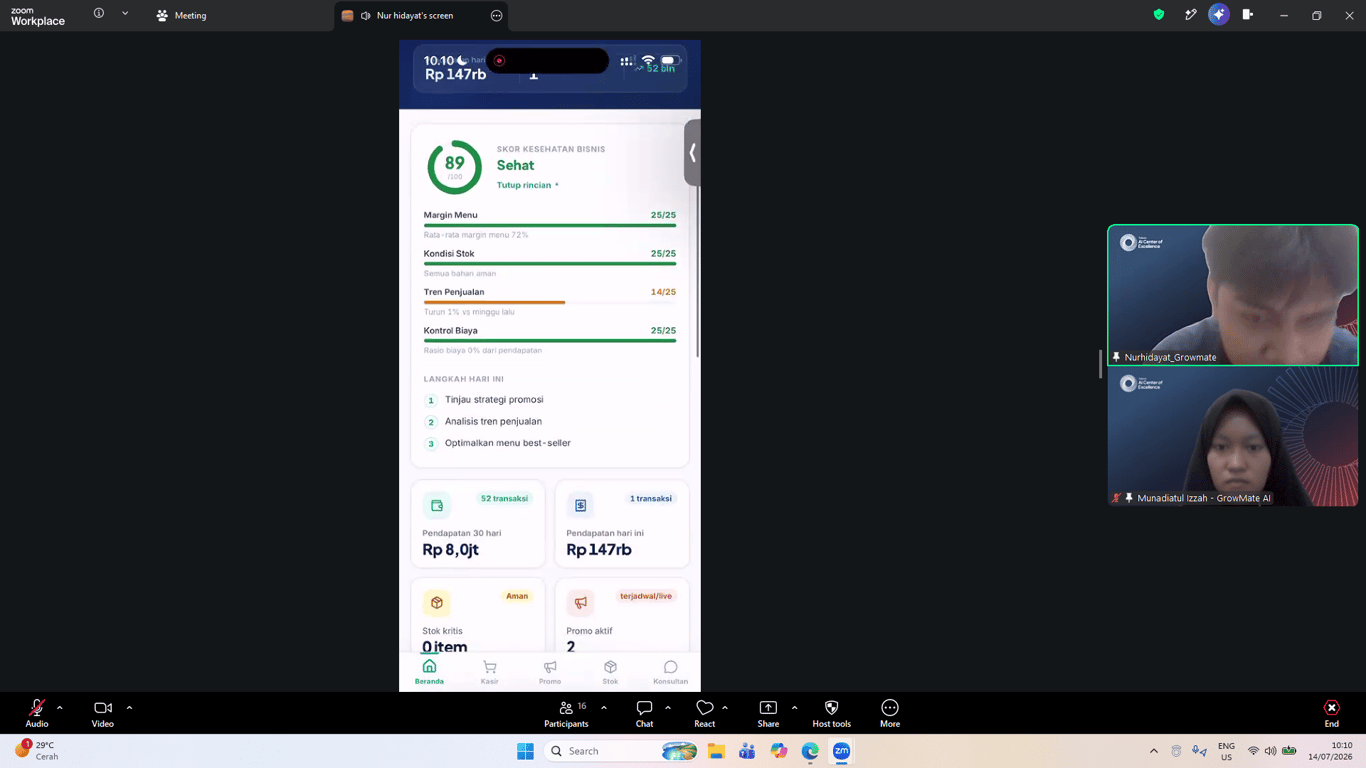The width and height of the screenshot is (1366, 768).
Task: Click the 89/100 health score ring
Action: 455,167
